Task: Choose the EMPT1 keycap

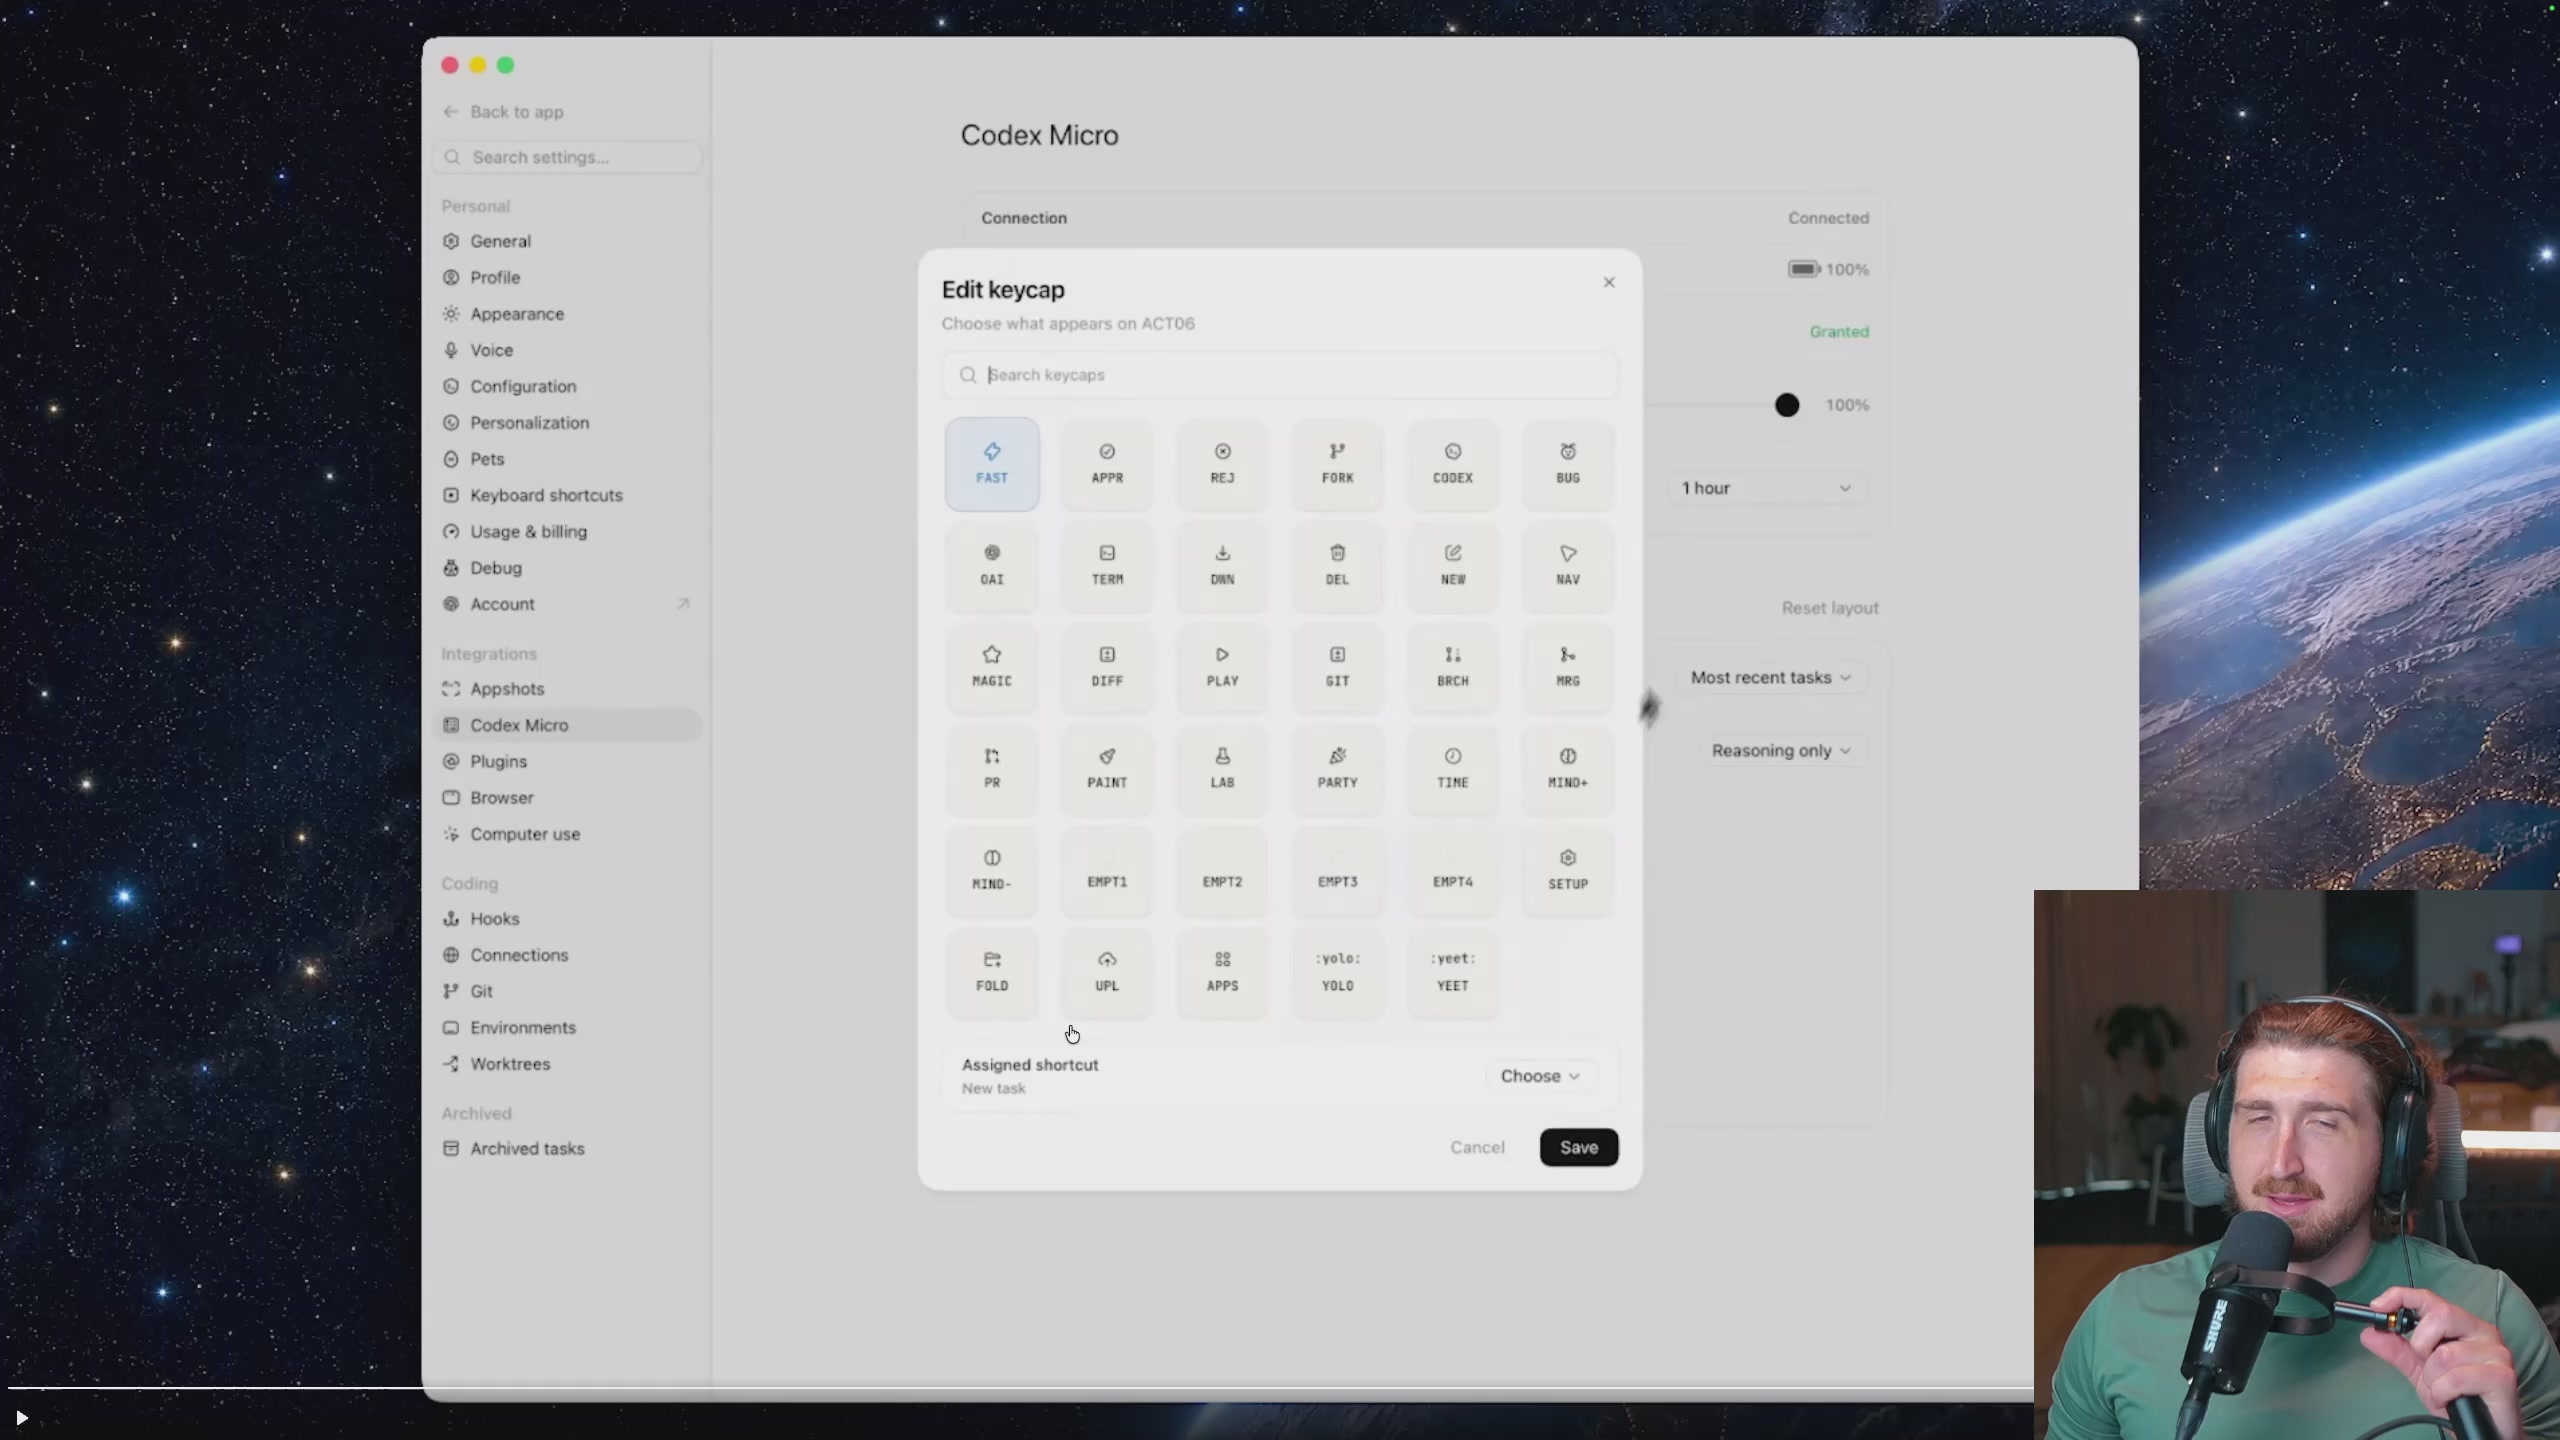Action: point(1107,871)
